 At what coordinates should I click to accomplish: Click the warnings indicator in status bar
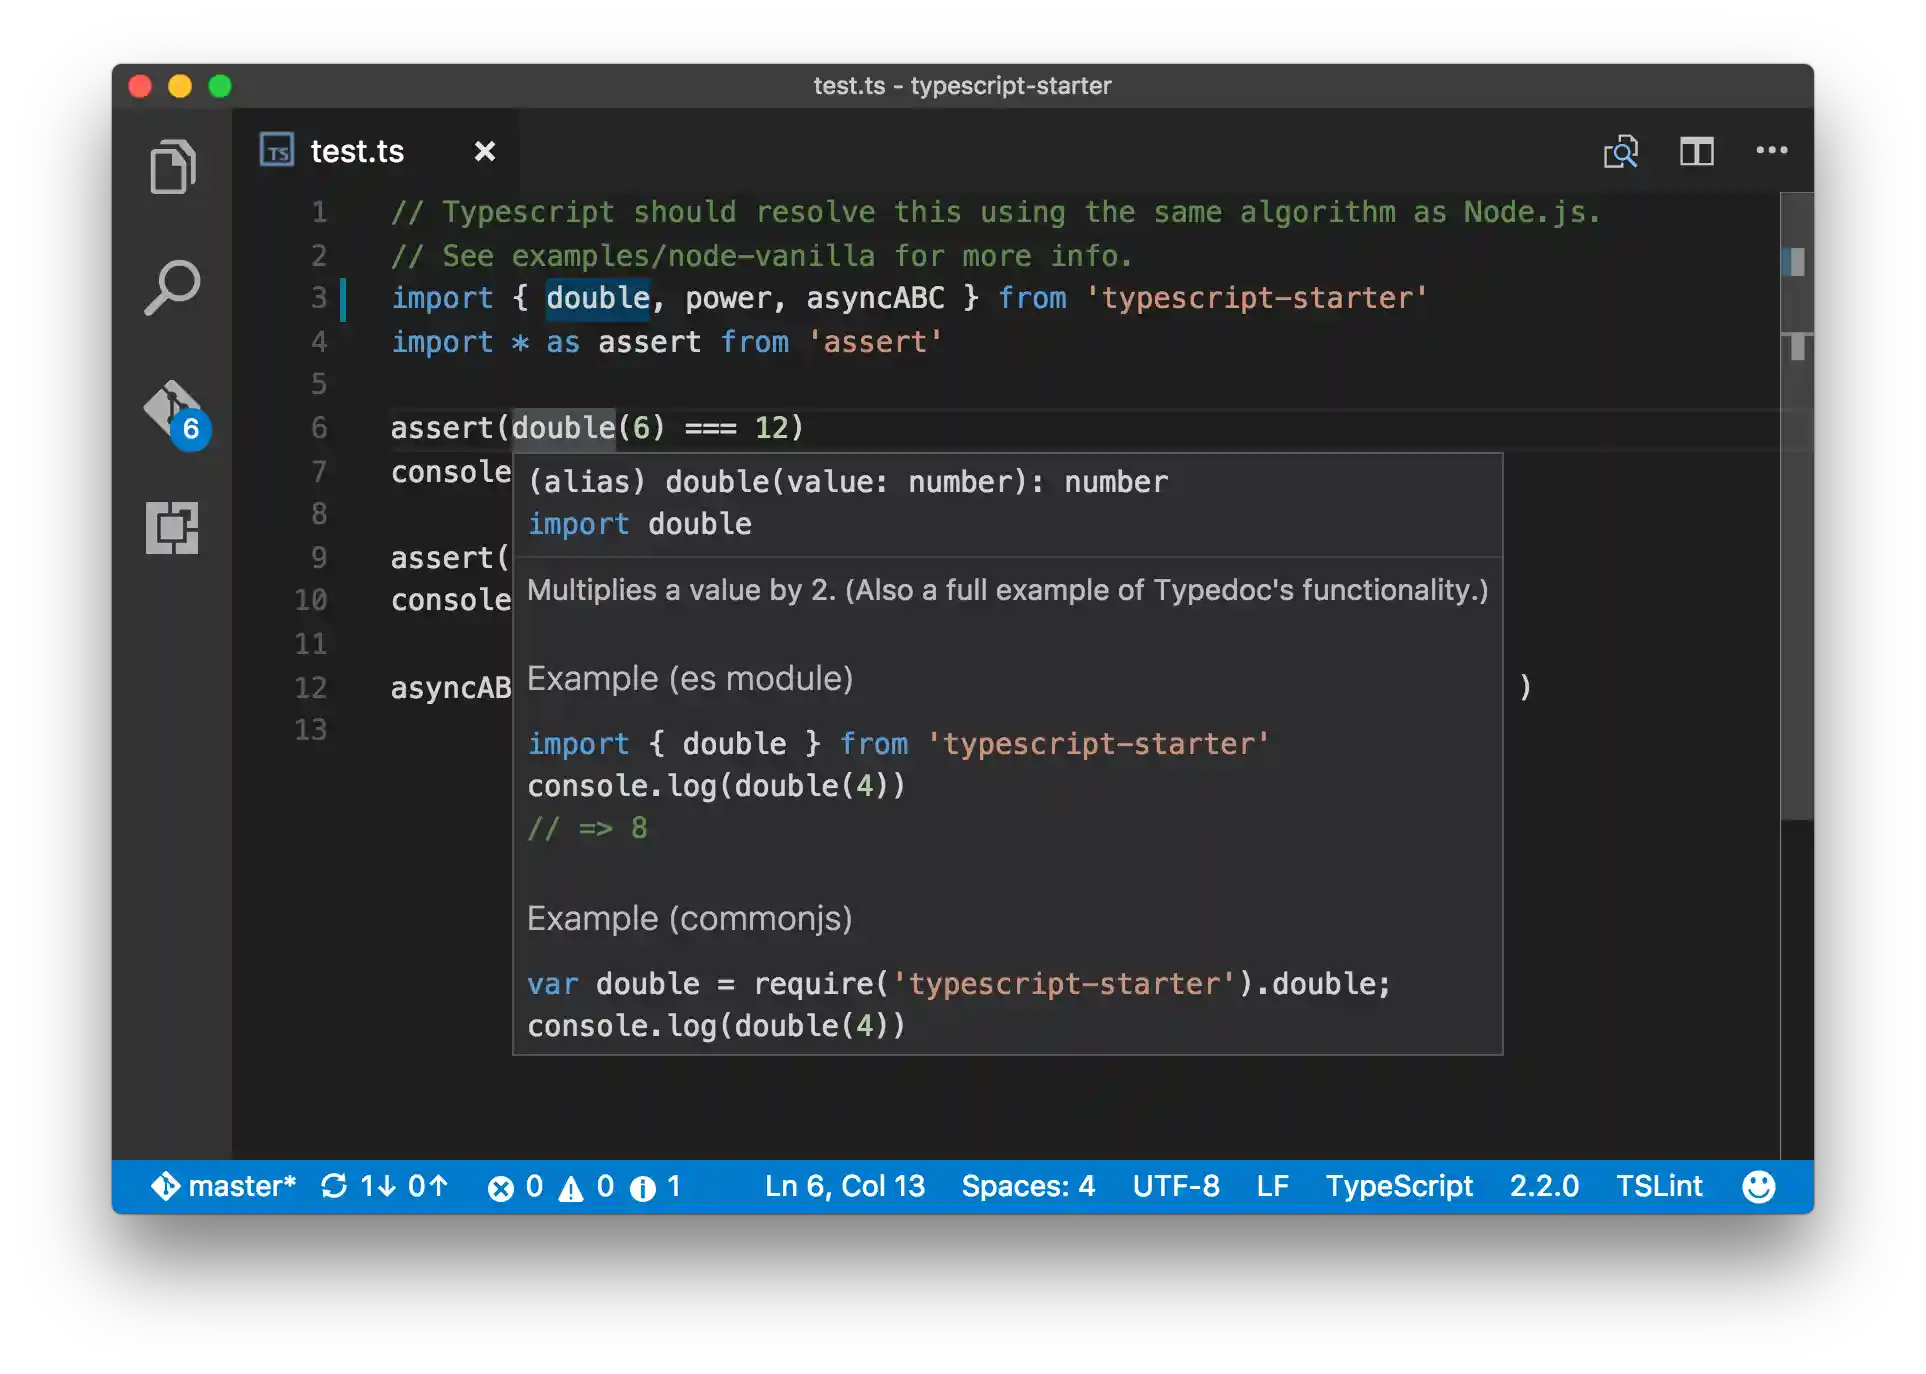[586, 1186]
